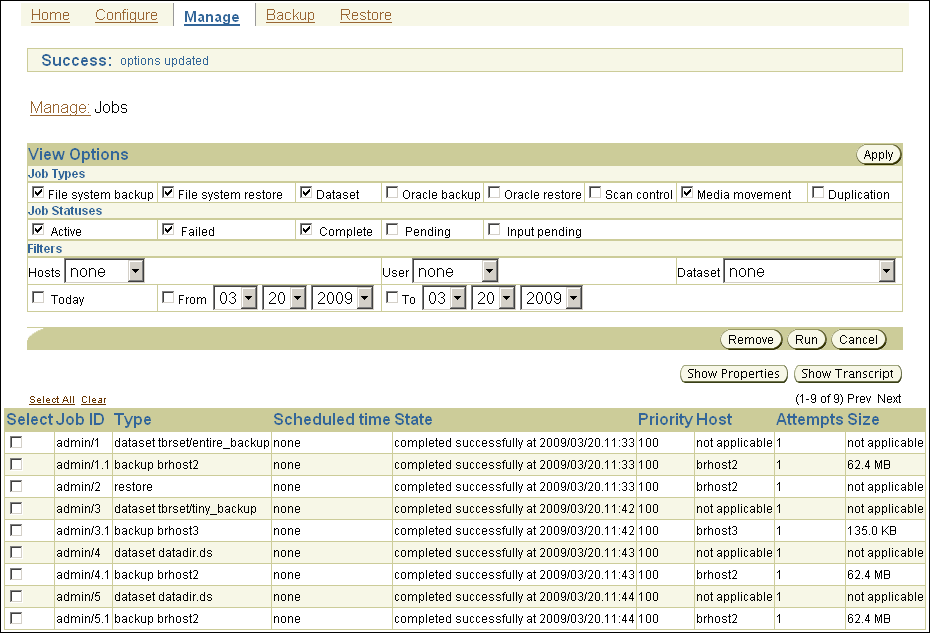Click 'dataset tbrset/entire_backup' type cell
Viewport: 930px width, 633px height.
[192, 443]
